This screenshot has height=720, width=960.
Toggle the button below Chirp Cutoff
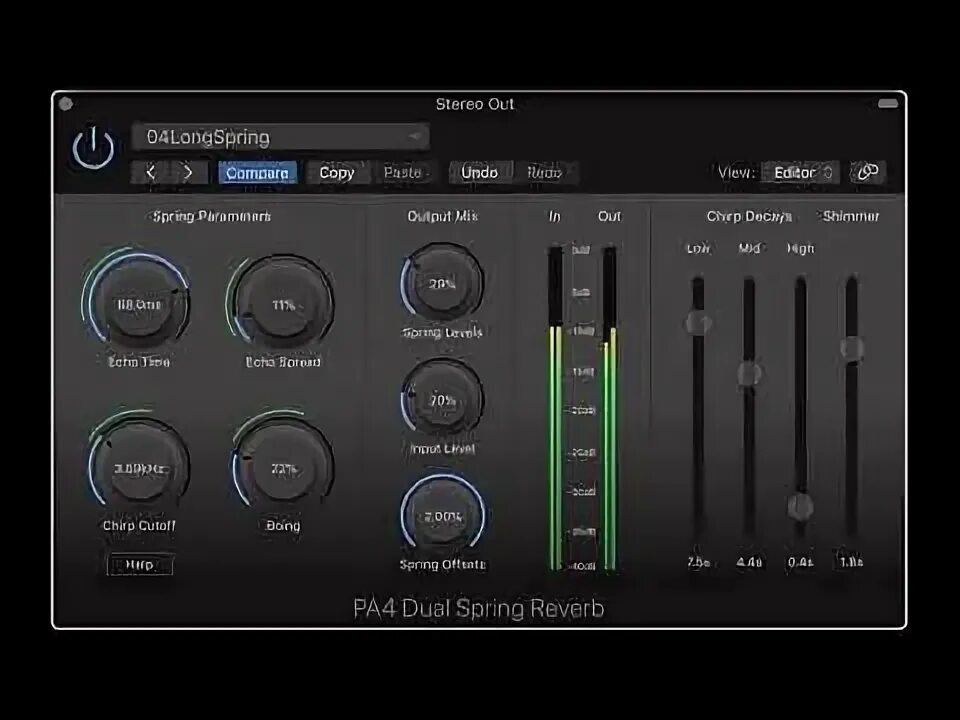[140, 564]
